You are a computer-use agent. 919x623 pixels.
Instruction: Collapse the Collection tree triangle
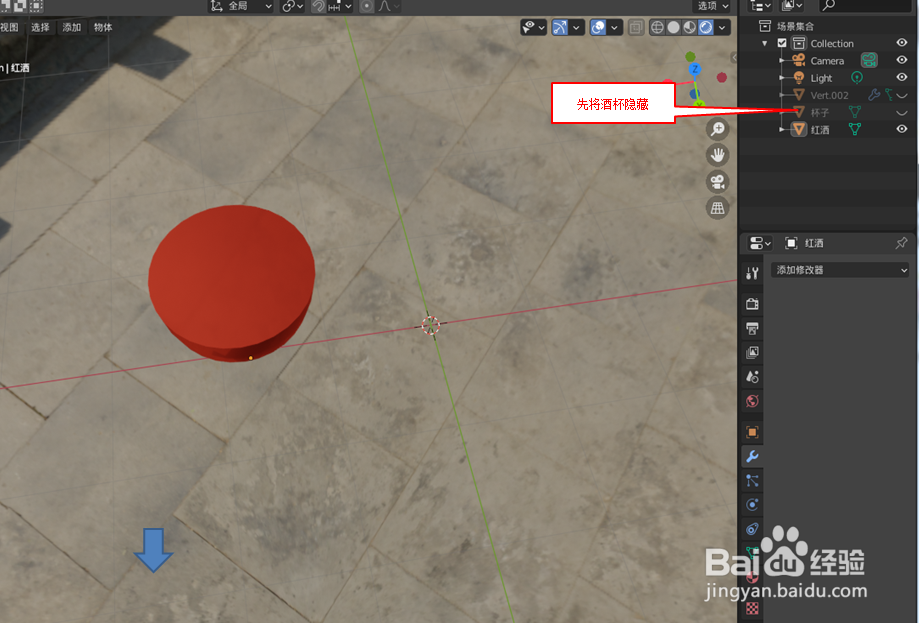coord(764,43)
